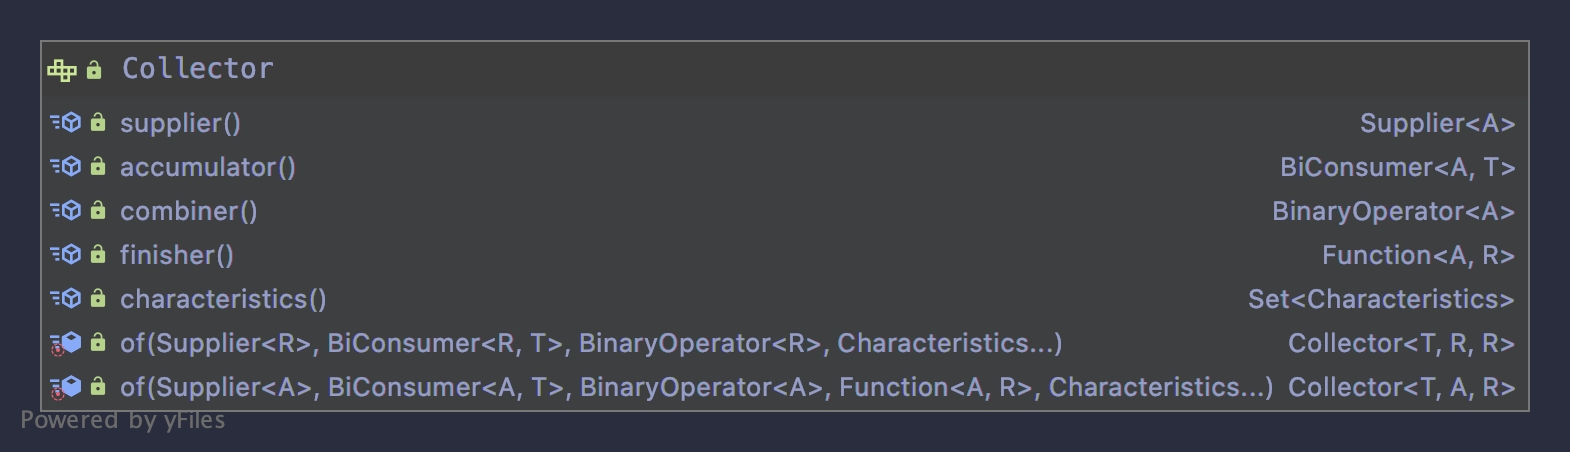This screenshot has width=1570, height=452.
Task: Click the Function<A, R> return type of finisher()
Action: coord(1417,255)
